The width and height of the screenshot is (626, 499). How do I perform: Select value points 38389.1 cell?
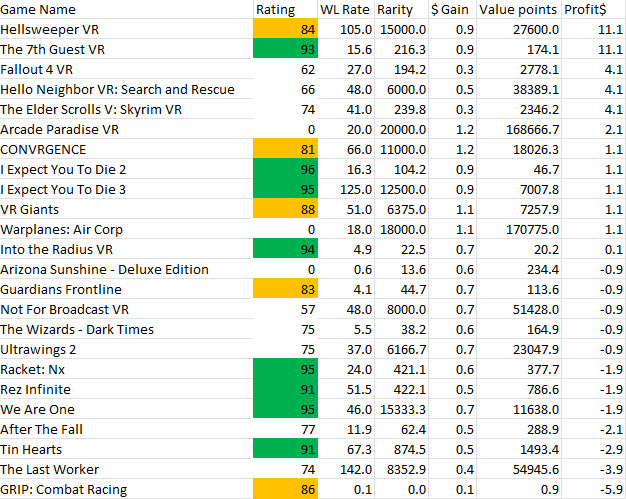coord(519,89)
